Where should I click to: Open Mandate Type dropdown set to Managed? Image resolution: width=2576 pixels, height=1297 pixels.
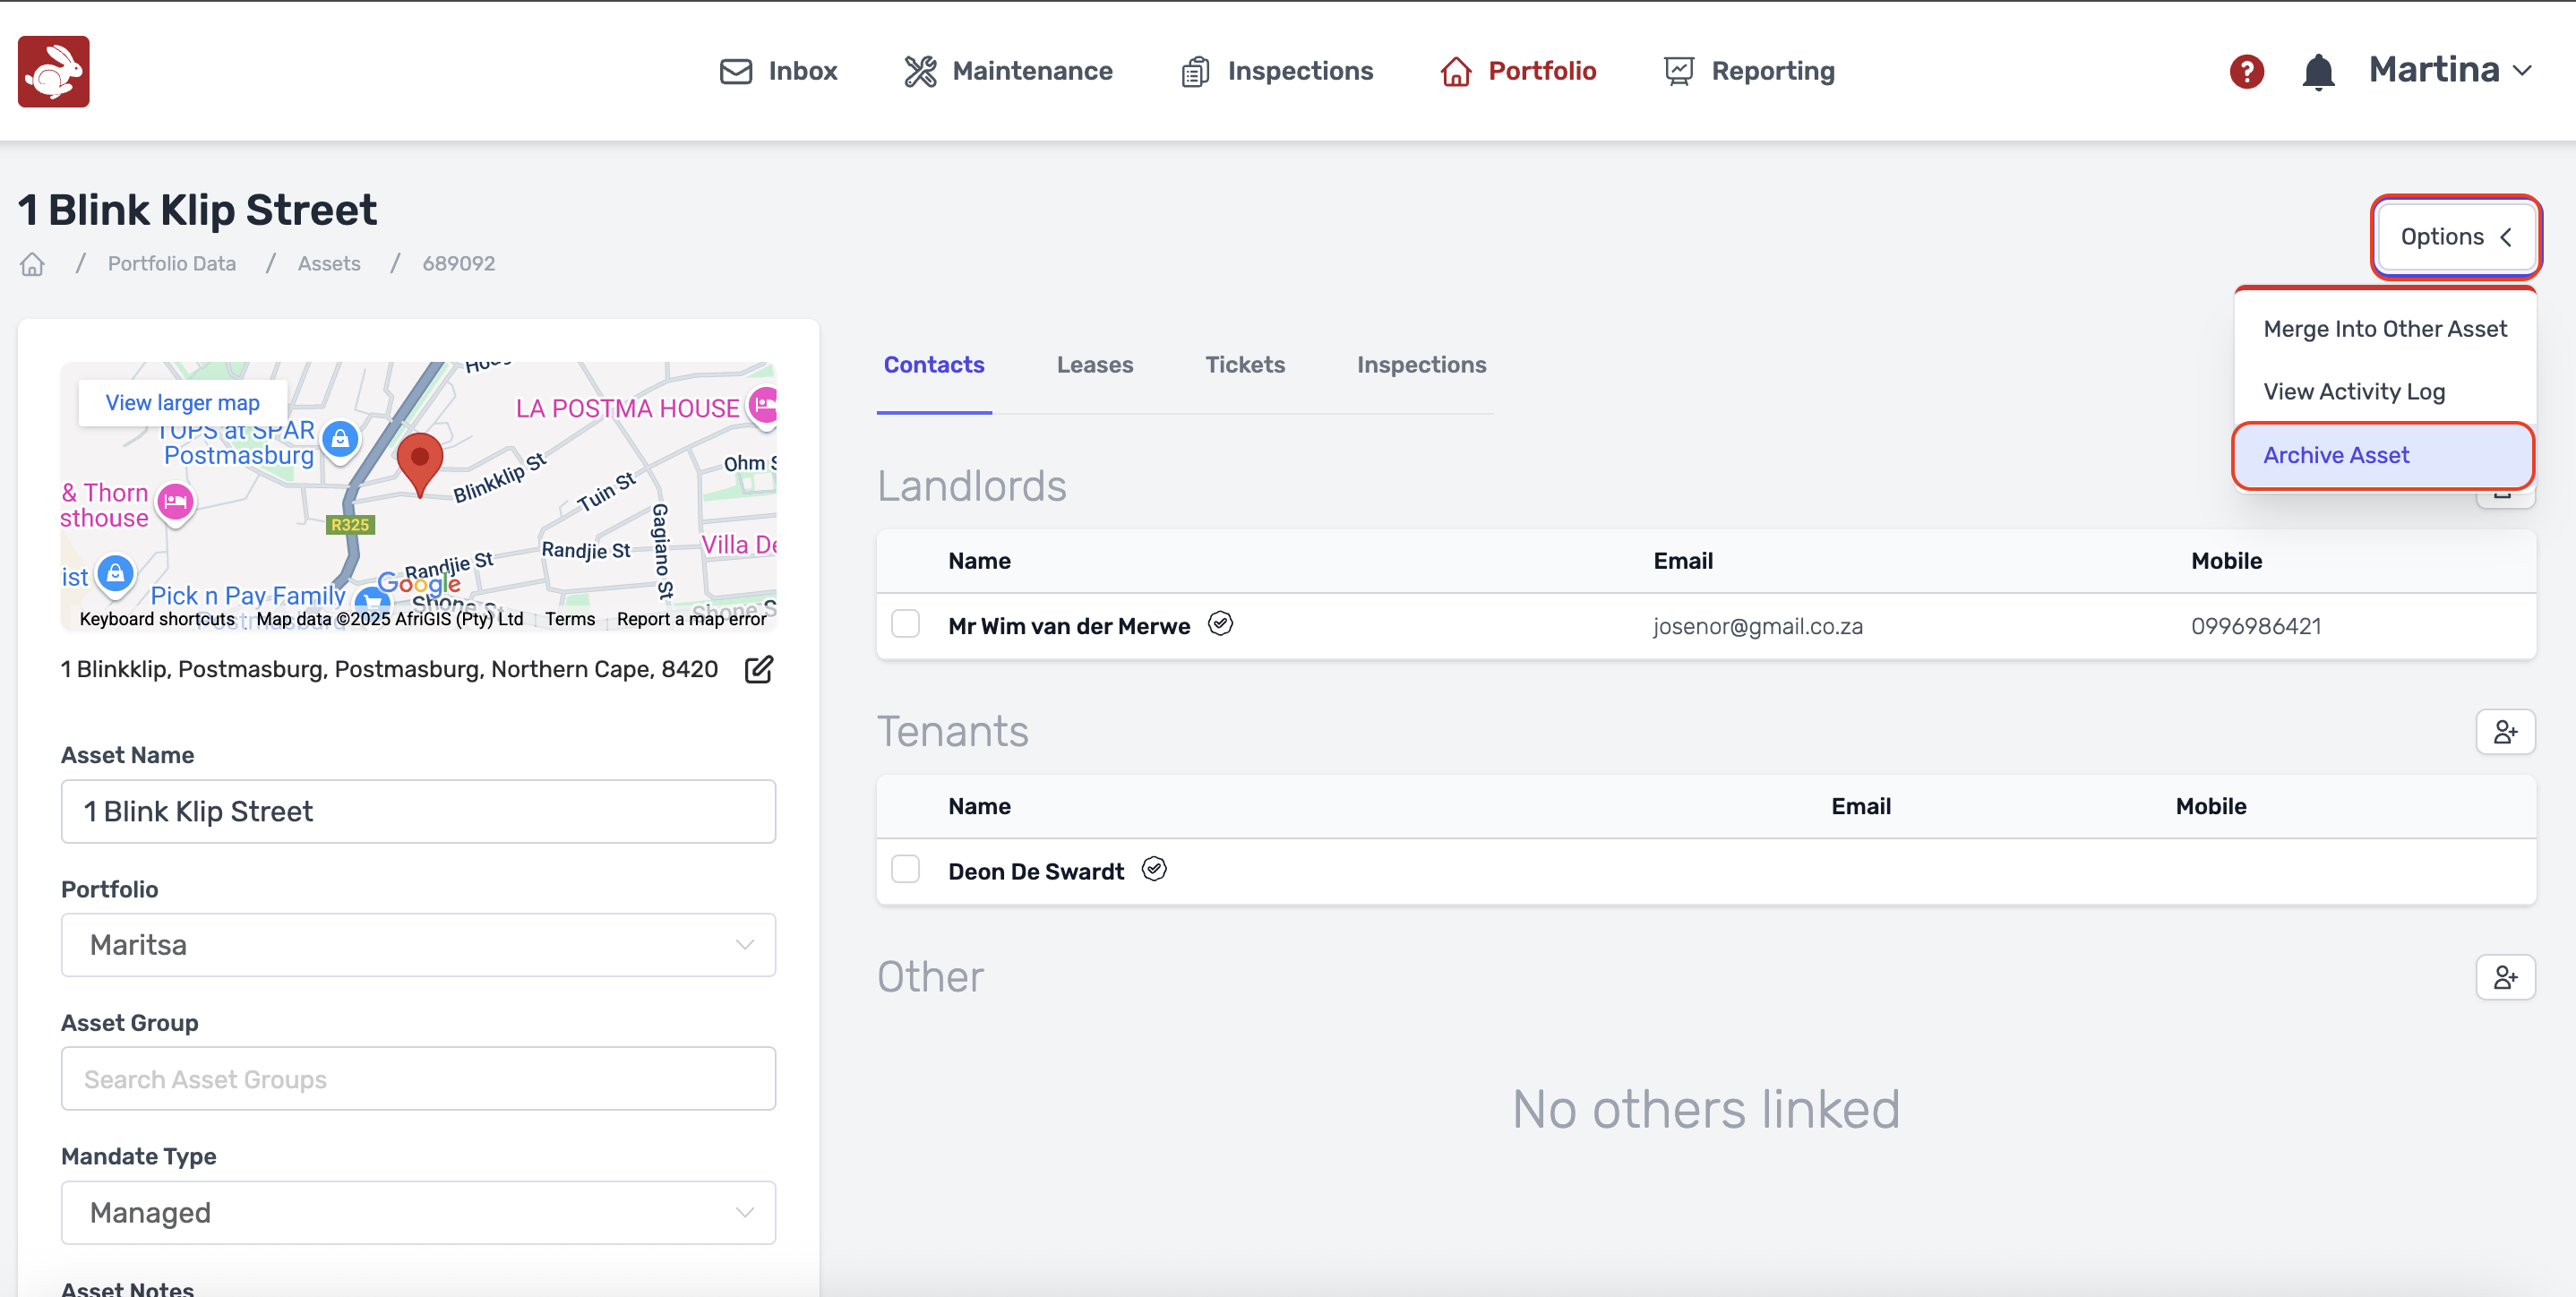pyautogui.click(x=418, y=1212)
